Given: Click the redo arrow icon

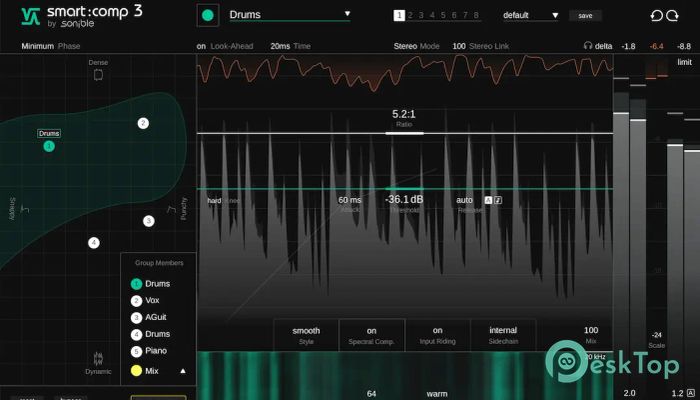Looking at the screenshot, I should 672,16.
